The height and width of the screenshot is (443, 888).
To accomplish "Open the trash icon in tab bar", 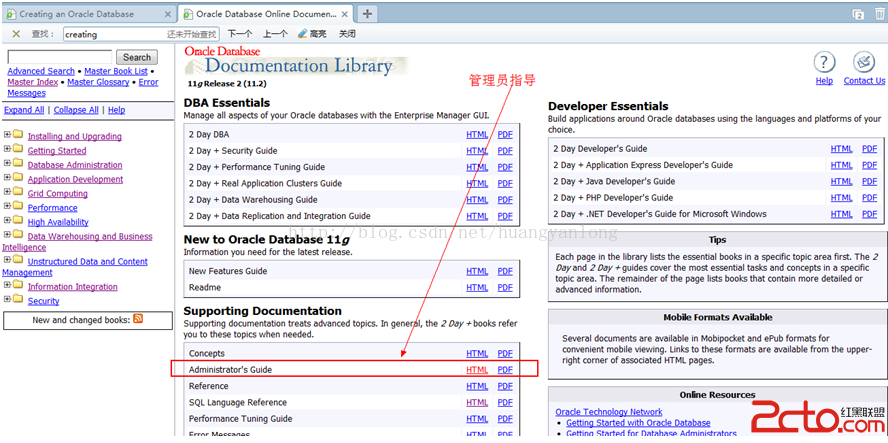I will click(x=879, y=14).
